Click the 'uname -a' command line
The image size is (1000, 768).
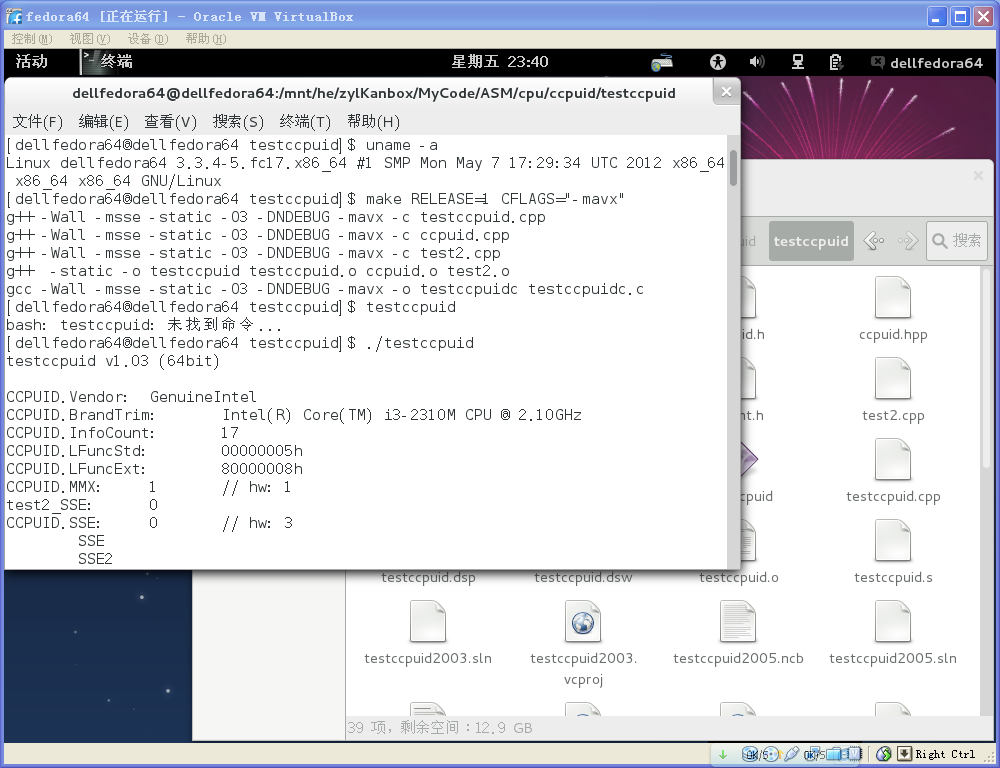coord(222,145)
